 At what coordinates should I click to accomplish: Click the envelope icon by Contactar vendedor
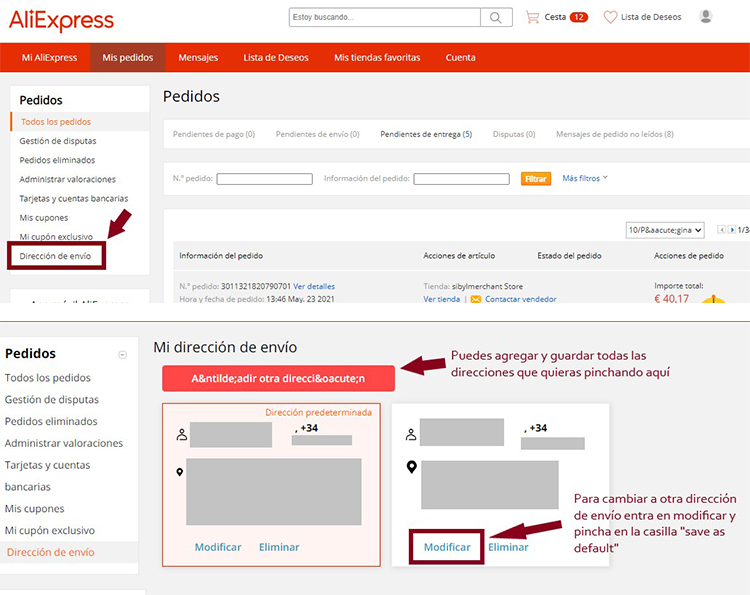[475, 299]
